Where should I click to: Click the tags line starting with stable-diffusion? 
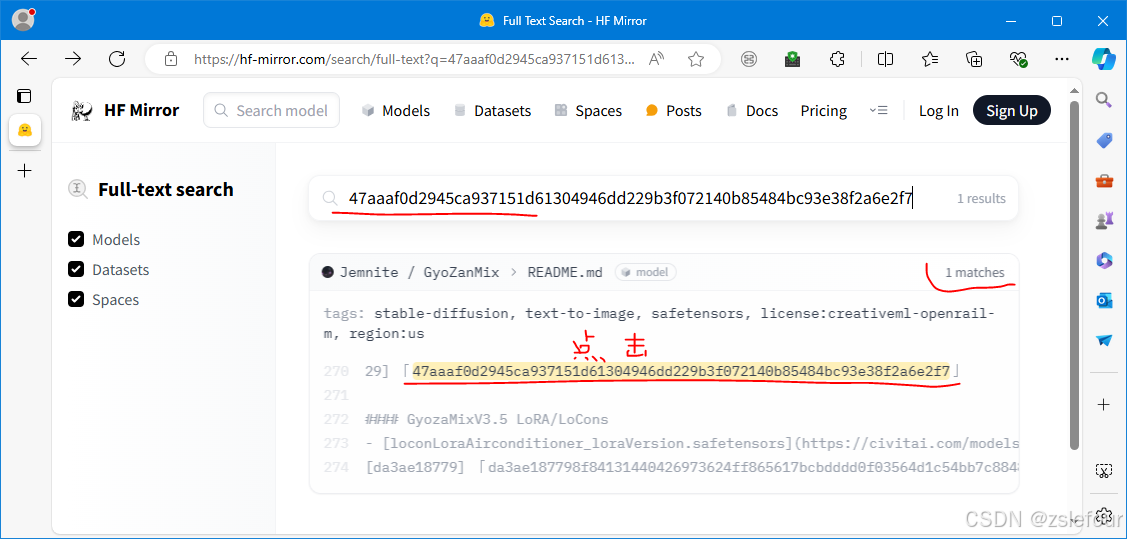click(x=659, y=323)
